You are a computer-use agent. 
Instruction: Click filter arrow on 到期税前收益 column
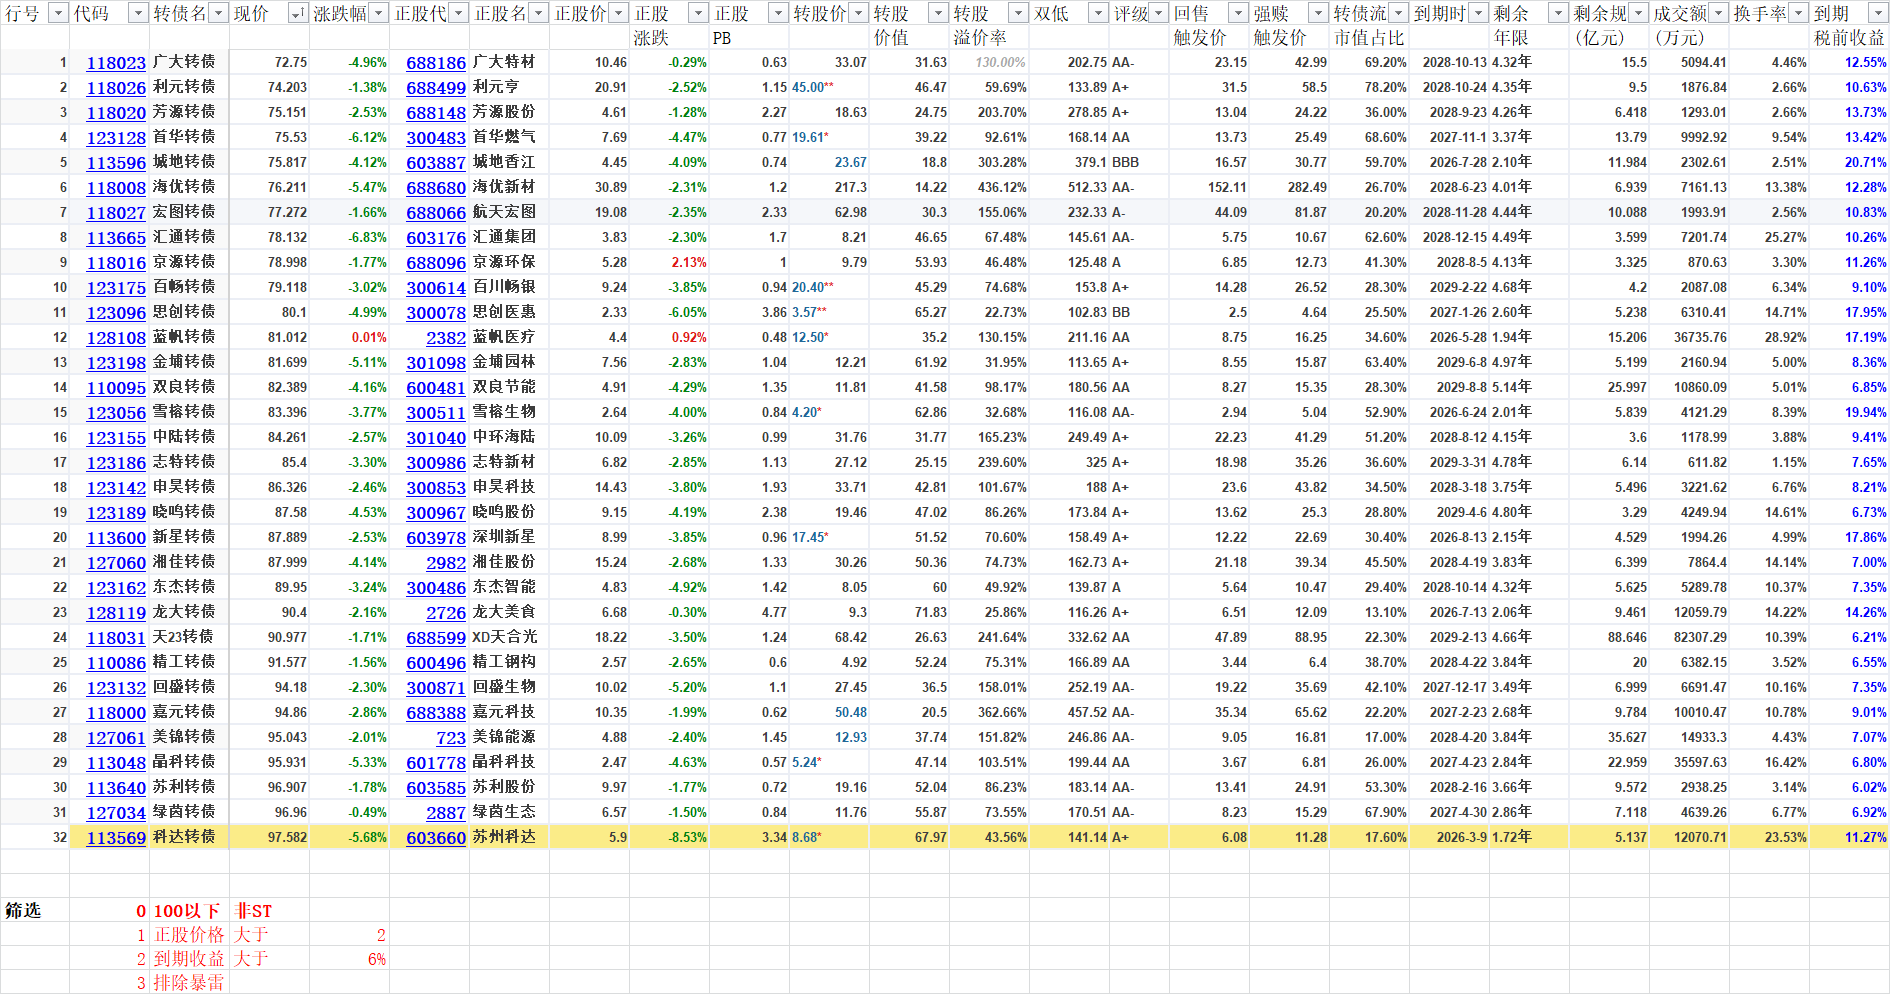pyautogui.click(x=1877, y=13)
